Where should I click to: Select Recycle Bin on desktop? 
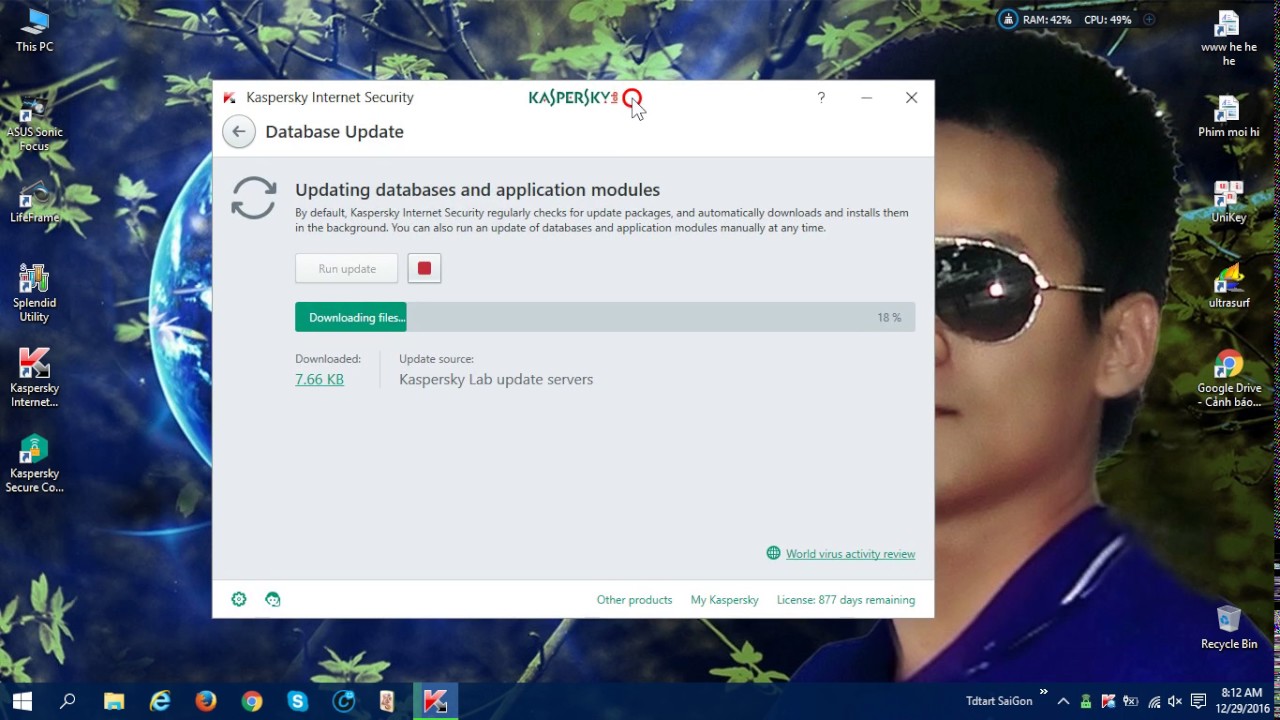pyautogui.click(x=1229, y=627)
